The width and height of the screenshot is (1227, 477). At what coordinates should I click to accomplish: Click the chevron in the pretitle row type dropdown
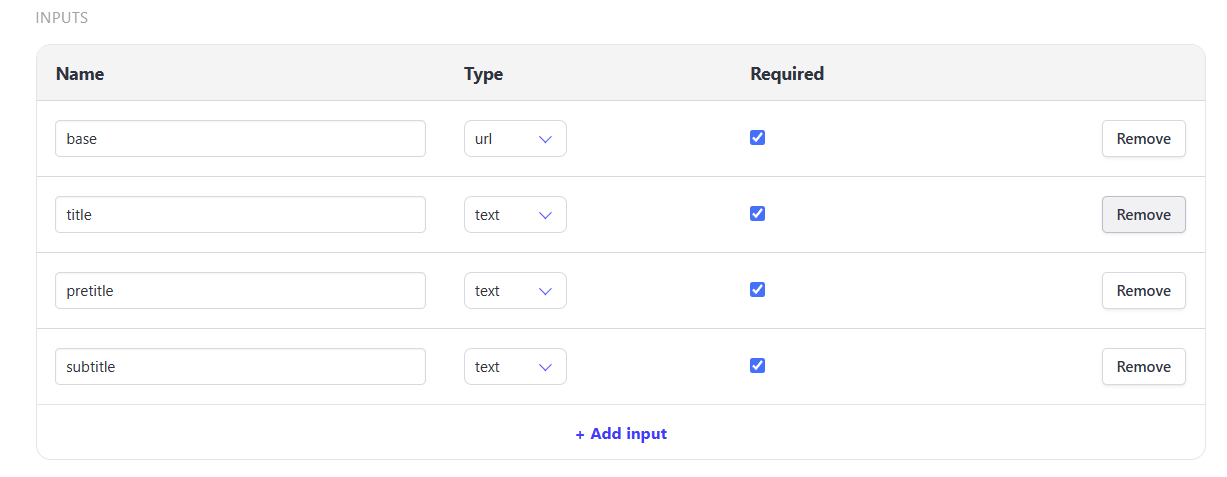coord(545,291)
